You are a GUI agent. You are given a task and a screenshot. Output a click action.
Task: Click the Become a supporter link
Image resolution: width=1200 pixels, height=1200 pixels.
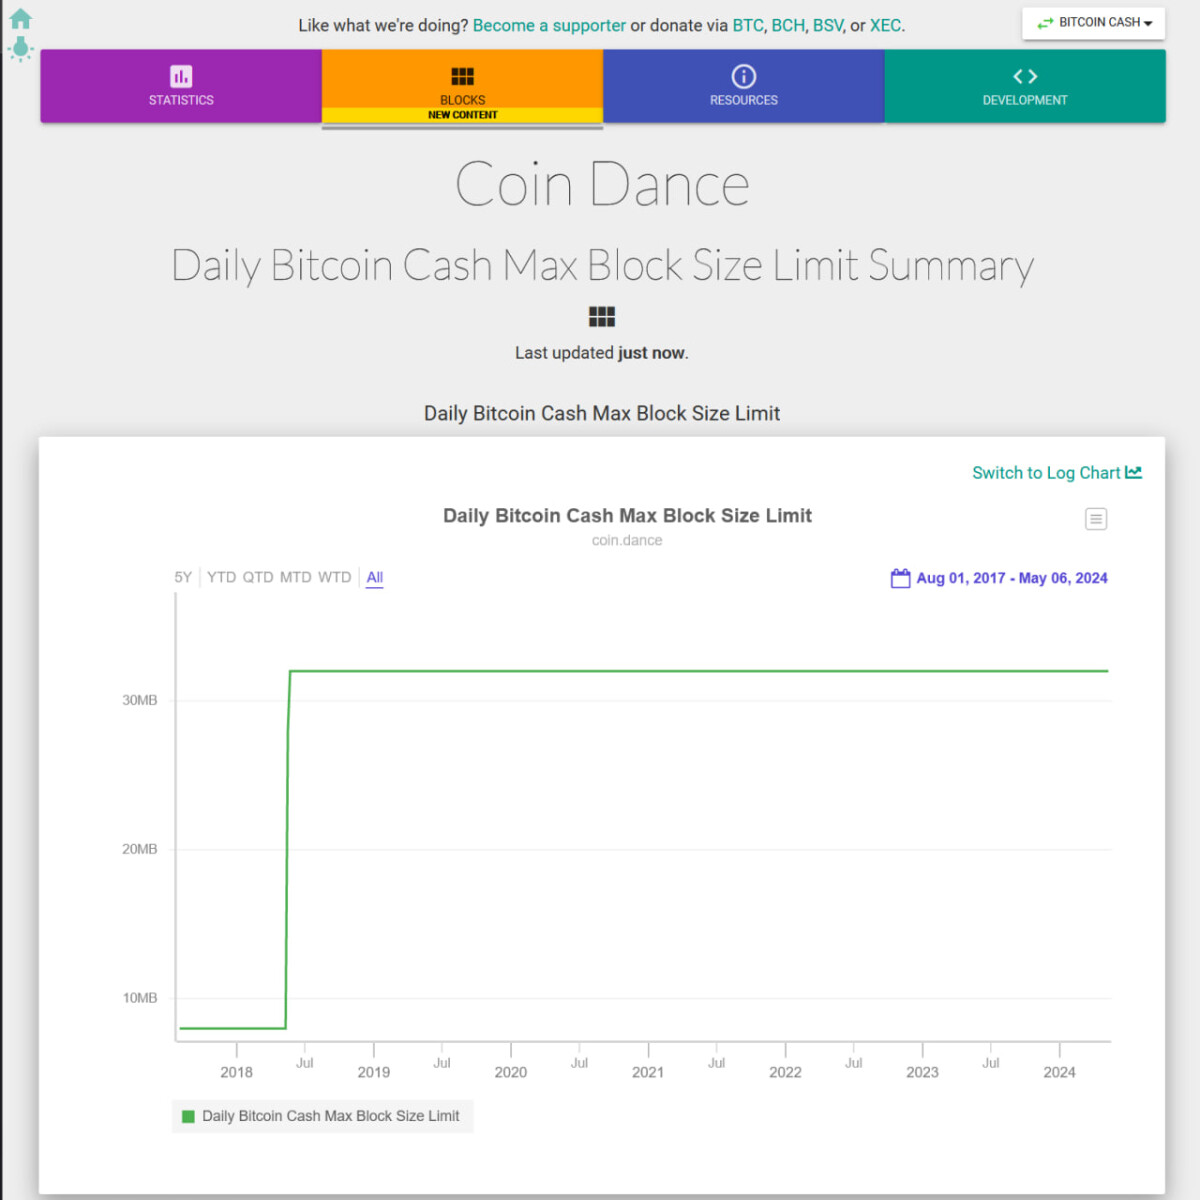point(549,26)
